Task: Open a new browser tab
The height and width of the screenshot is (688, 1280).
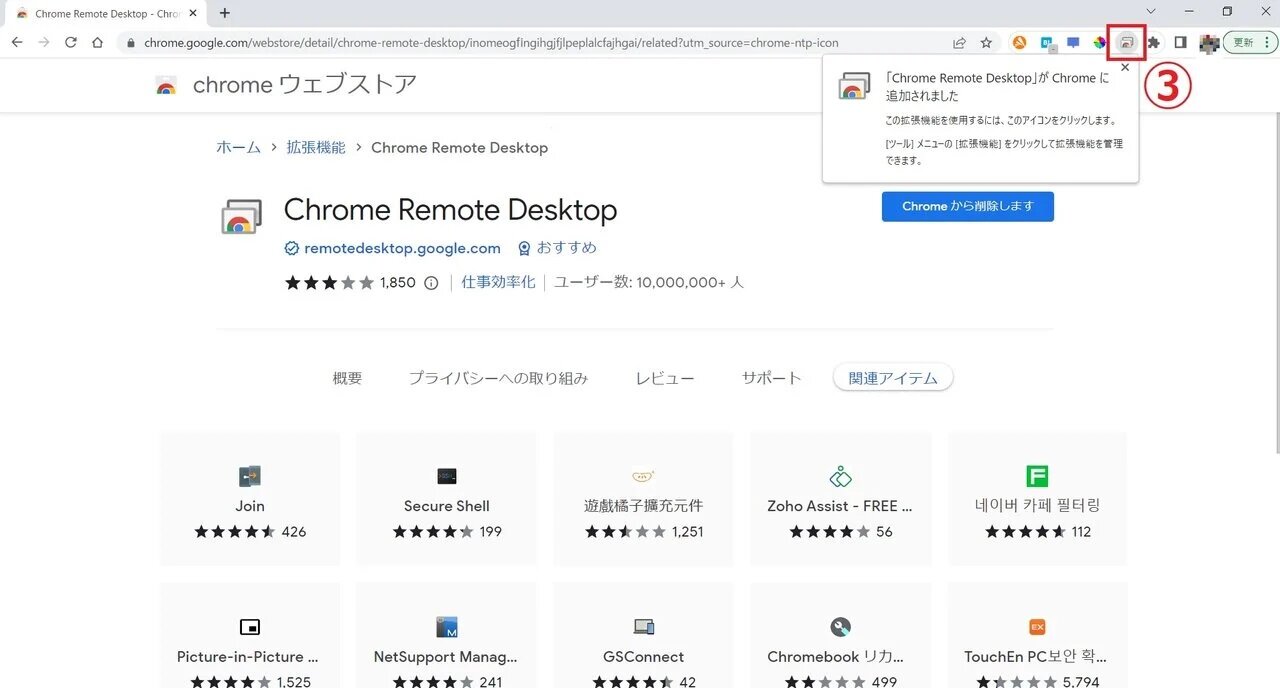Action: tap(224, 13)
